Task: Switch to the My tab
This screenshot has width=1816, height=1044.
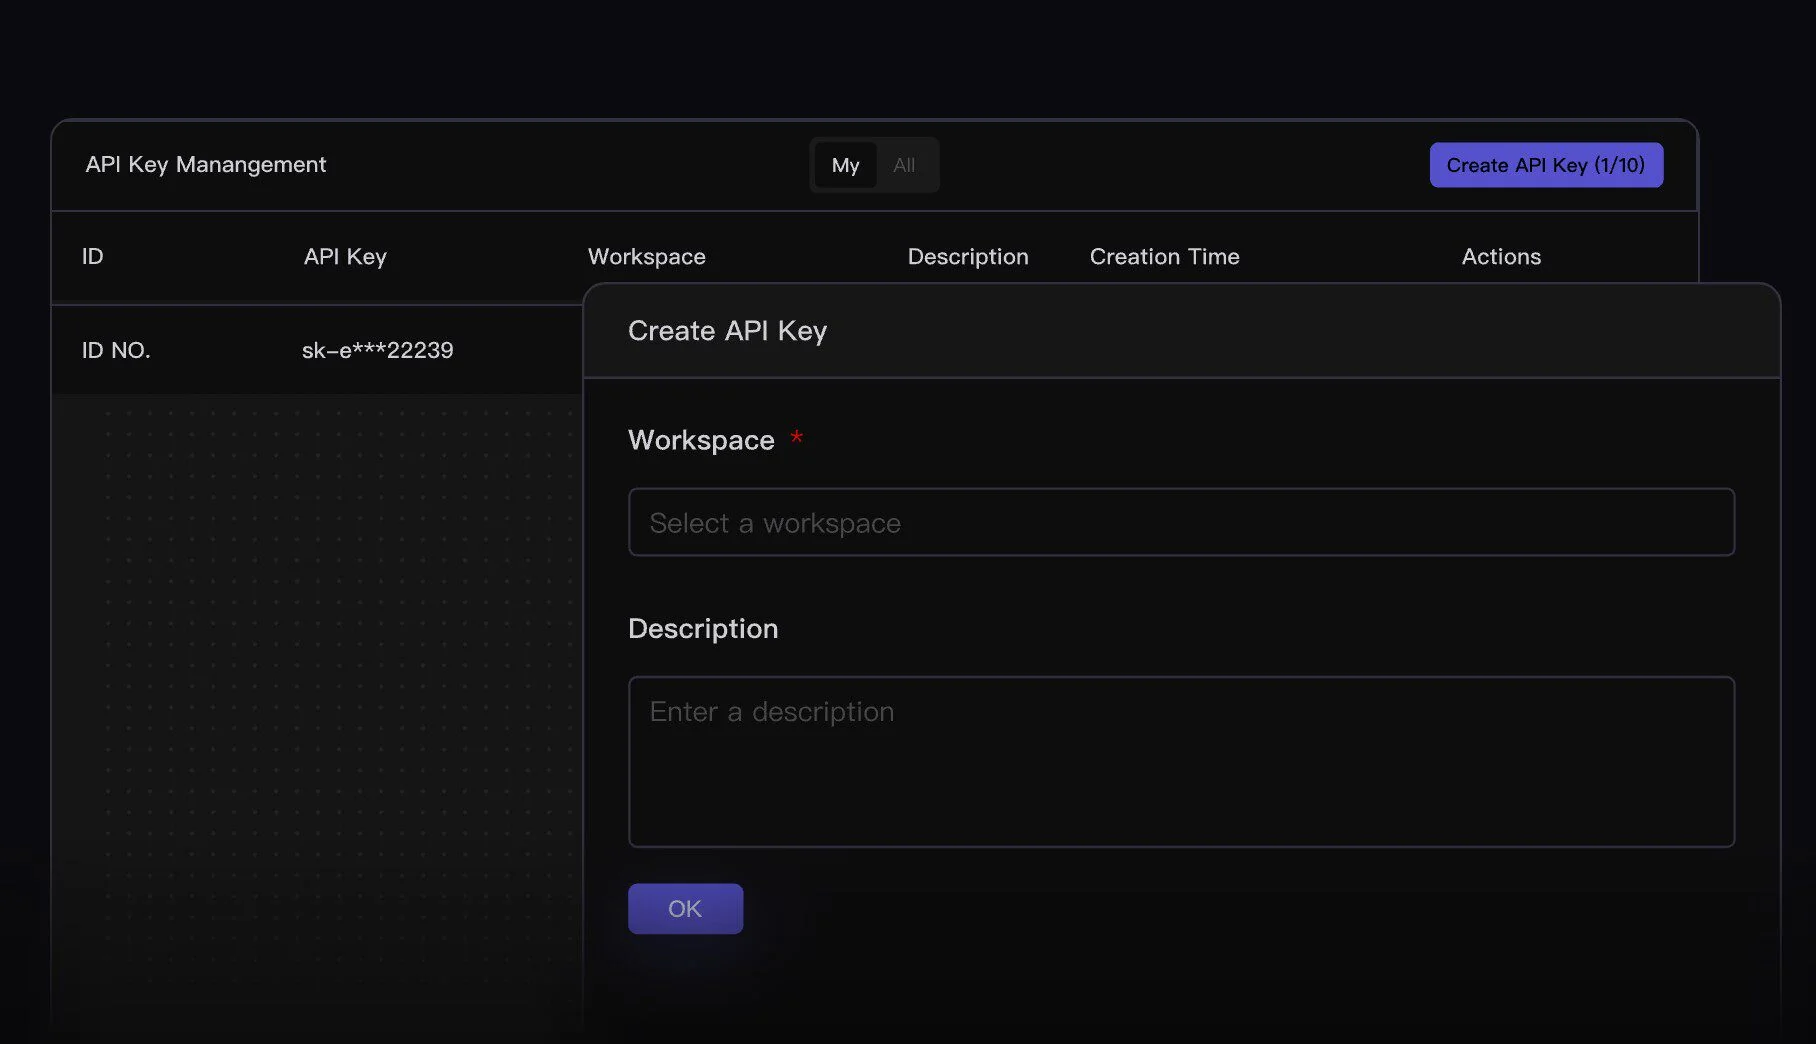Action: click(x=845, y=165)
